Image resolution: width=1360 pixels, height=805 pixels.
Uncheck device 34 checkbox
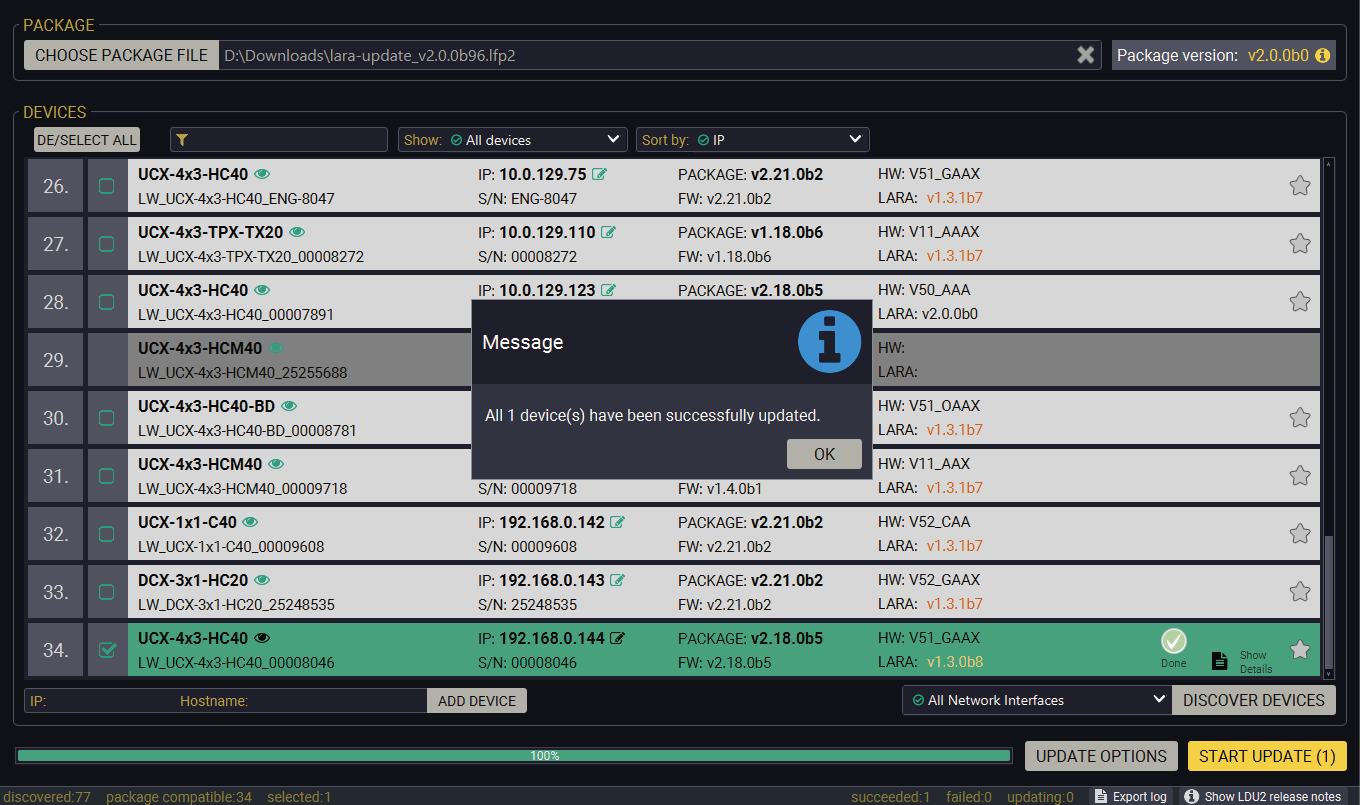tap(106, 650)
